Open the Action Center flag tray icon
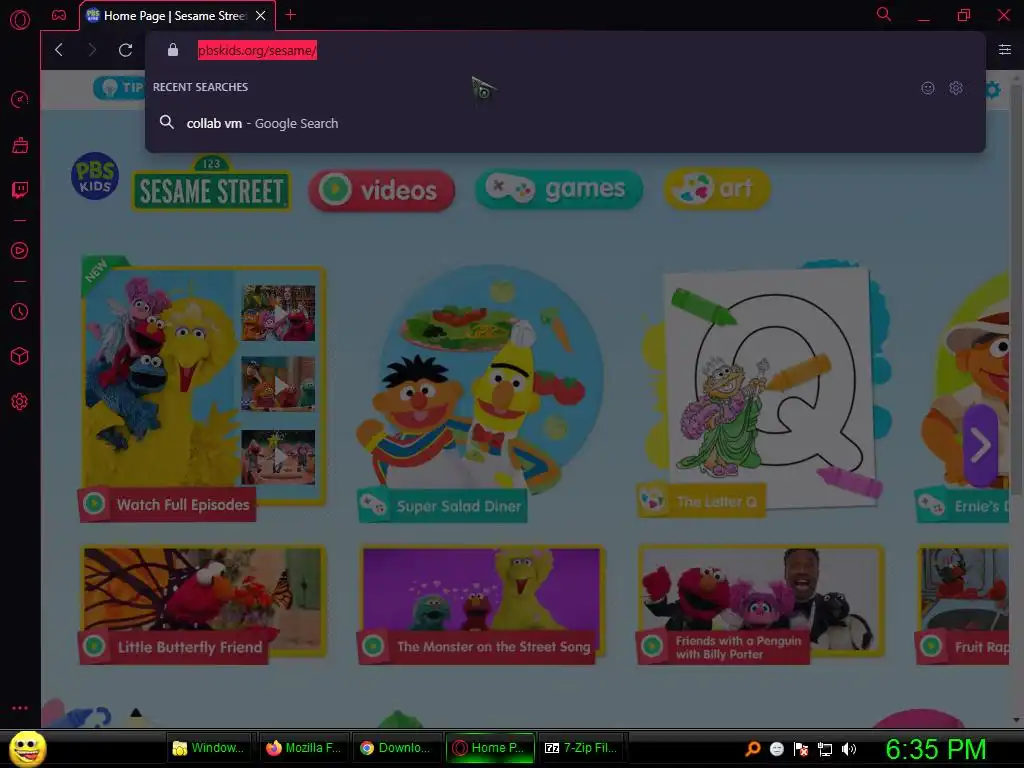The image size is (1024, 768). pyautogui.click(x=801, y=749)
